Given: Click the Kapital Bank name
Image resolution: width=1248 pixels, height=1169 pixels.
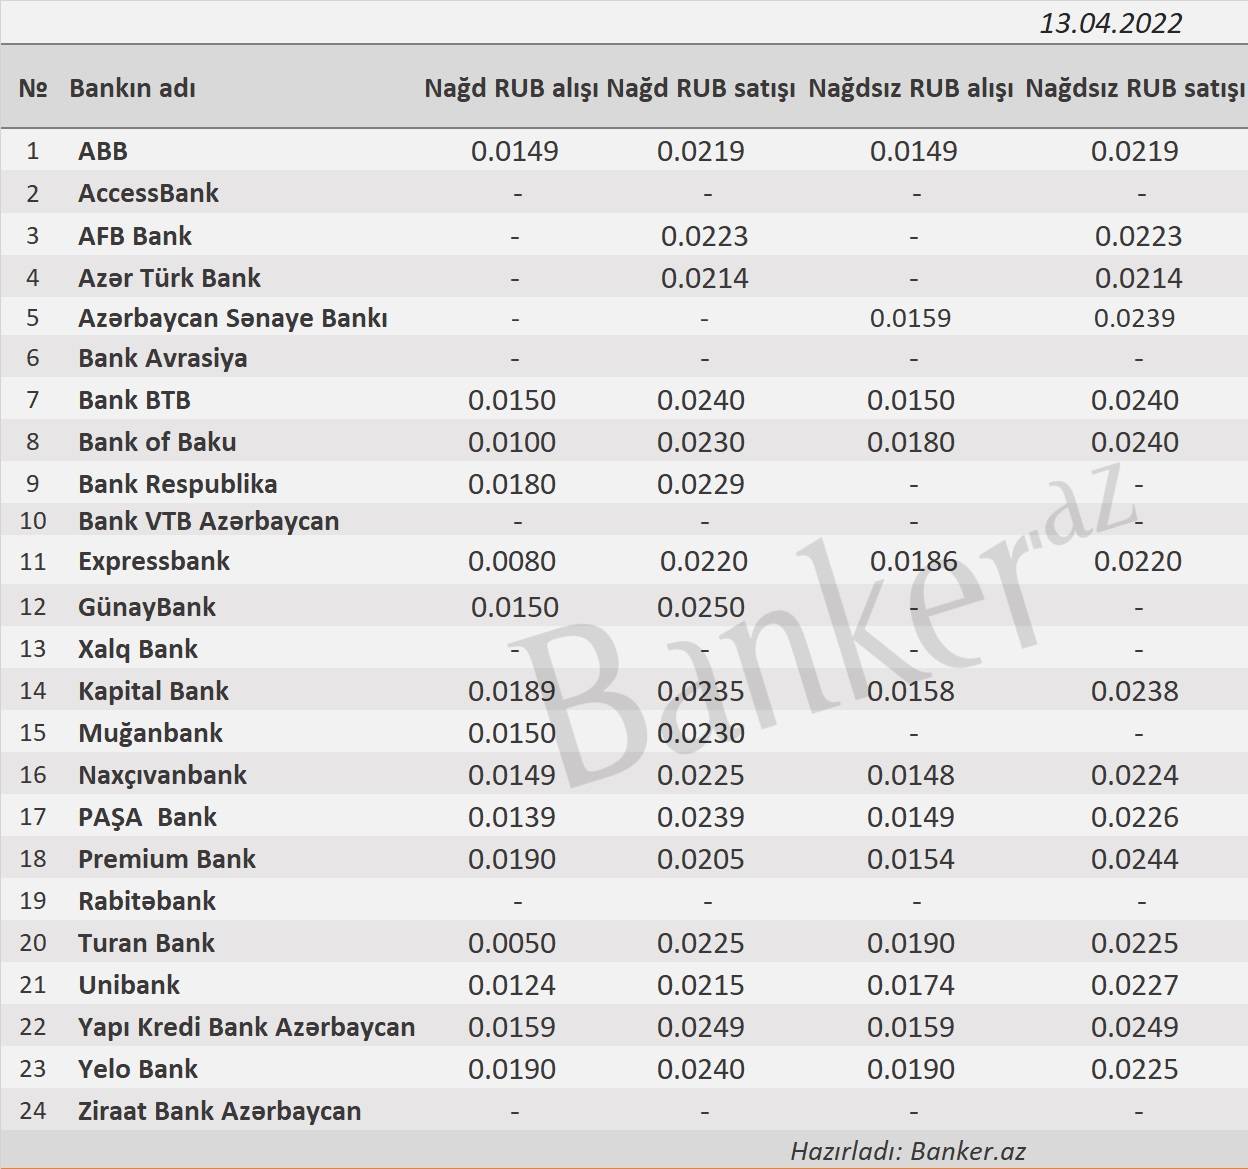Looking at the screenshot, I should [153, 691].
